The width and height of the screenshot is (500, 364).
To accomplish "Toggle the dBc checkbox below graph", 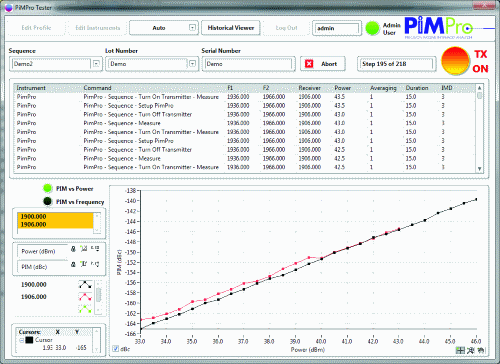I will [115, 349].
